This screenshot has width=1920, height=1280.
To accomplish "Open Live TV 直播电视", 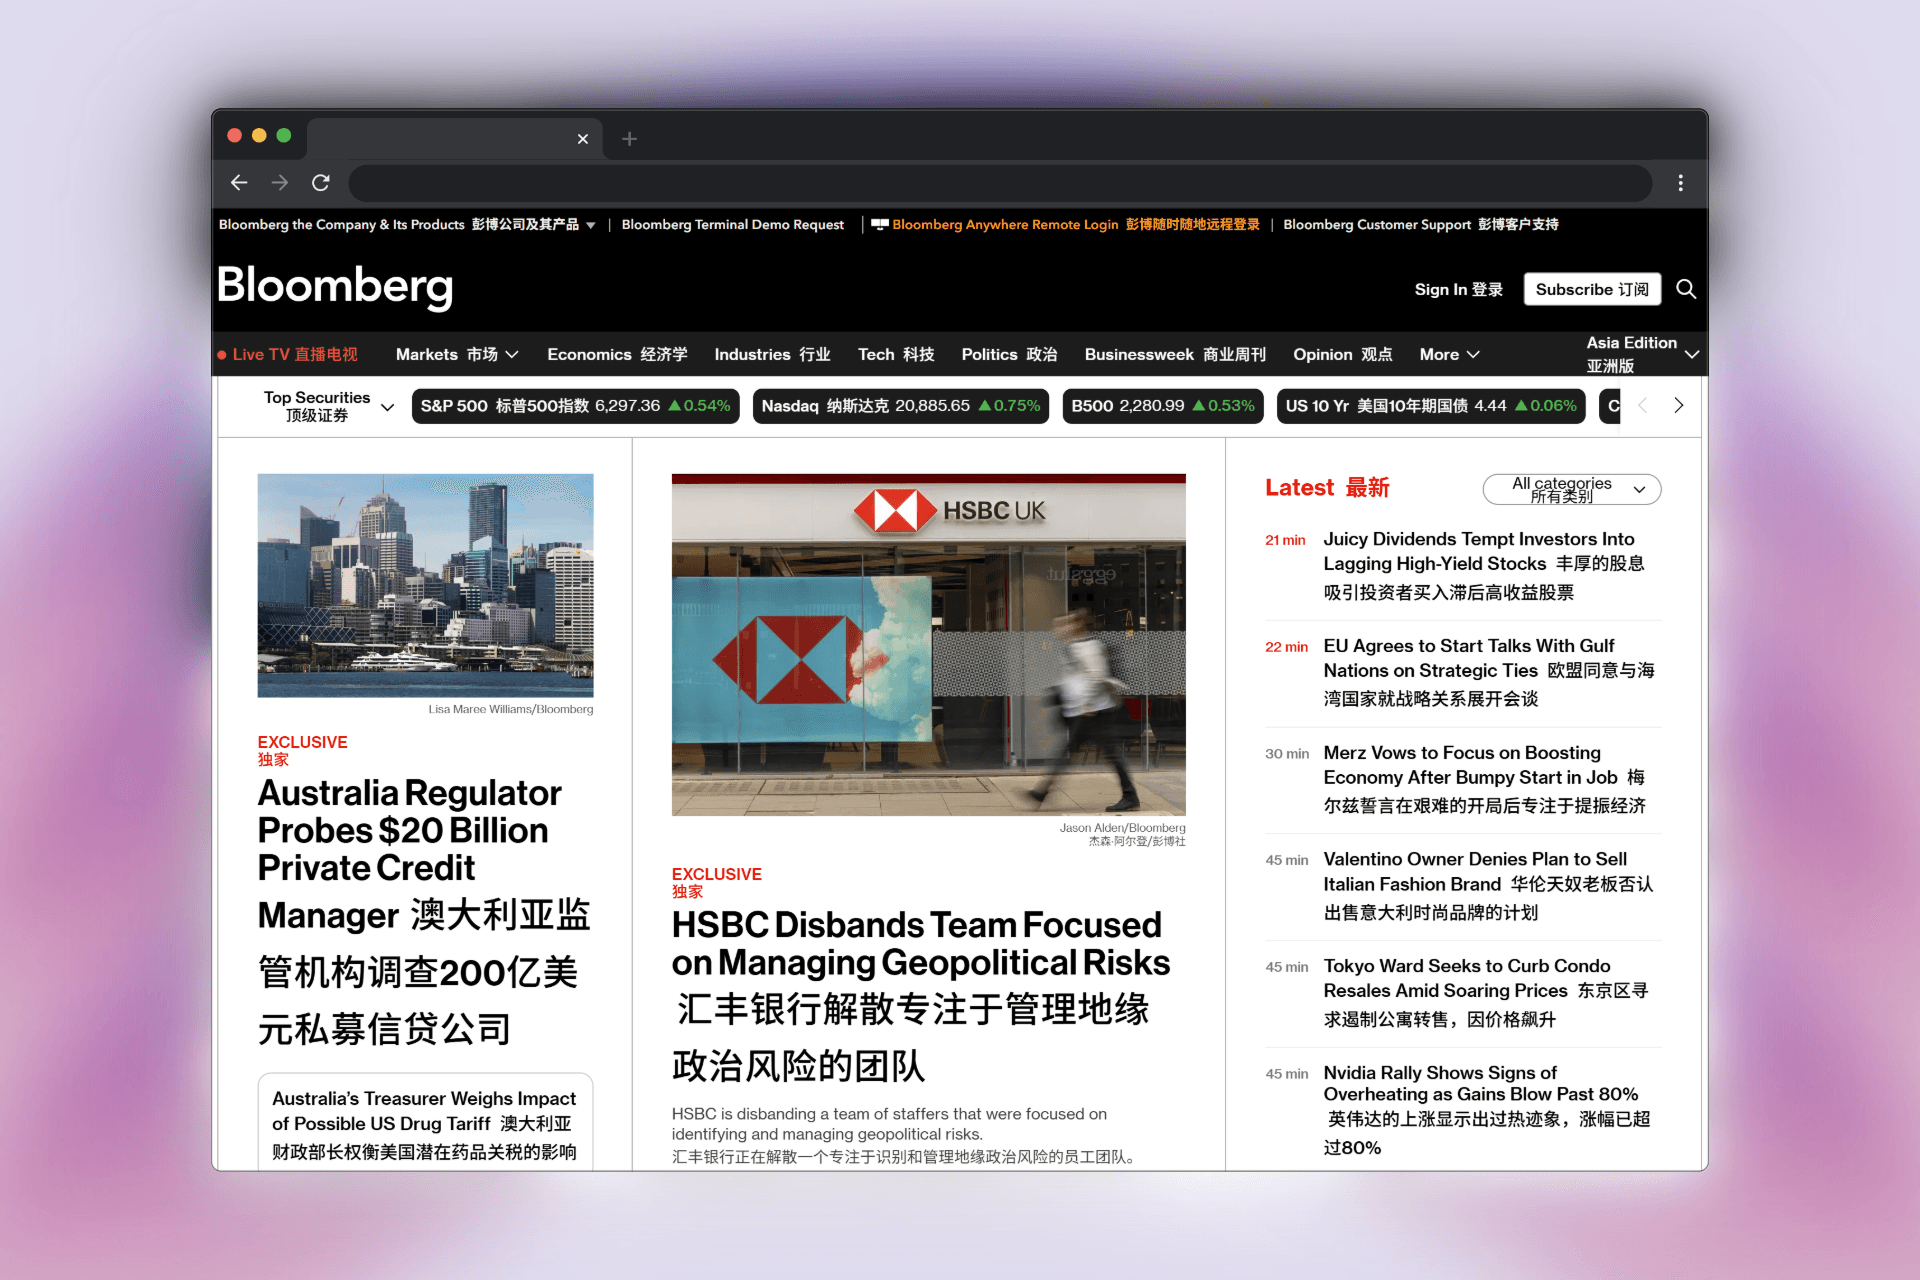I will pyautogui.click(x=288, y=355).
